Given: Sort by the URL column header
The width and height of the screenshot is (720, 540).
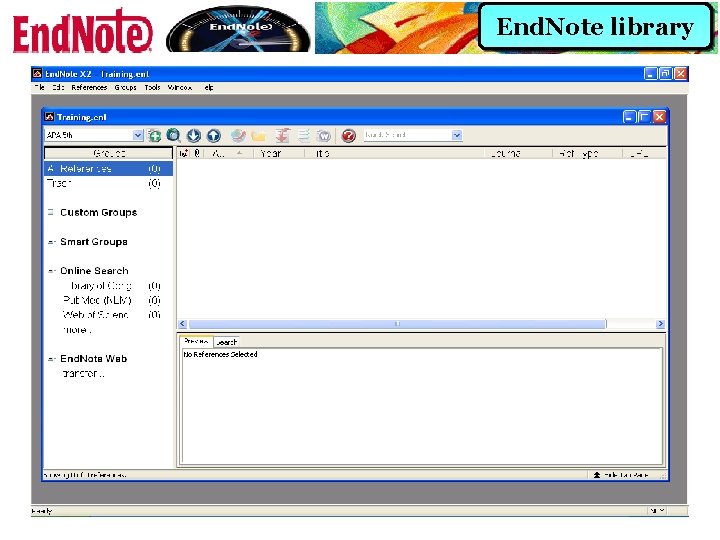Looking at the screenshot, I should pos(644,153).
